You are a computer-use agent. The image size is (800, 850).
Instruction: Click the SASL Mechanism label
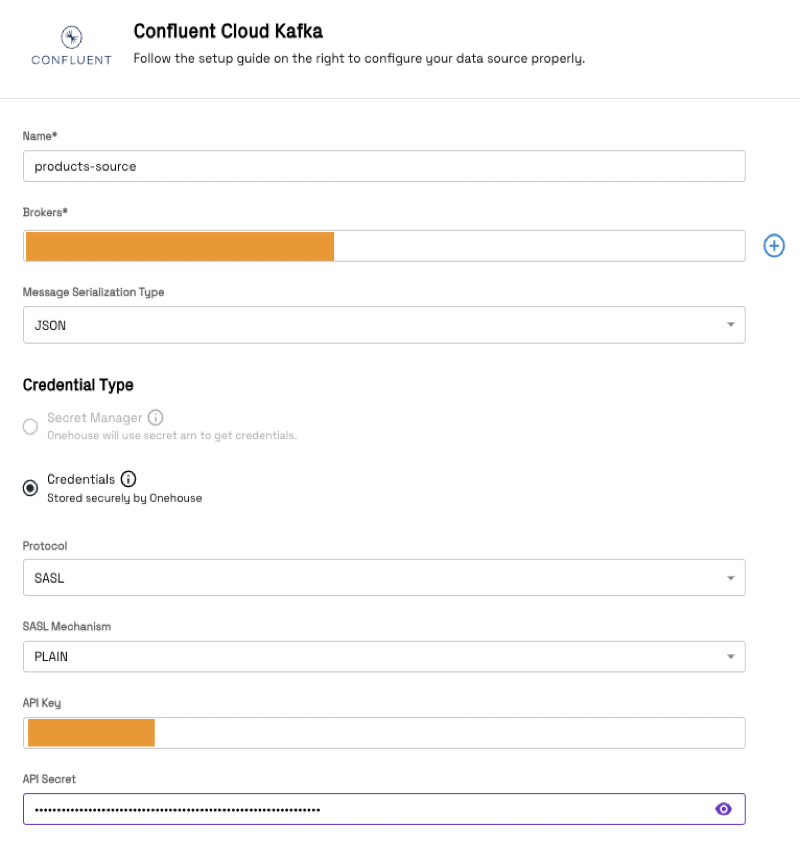pos(67,626)
